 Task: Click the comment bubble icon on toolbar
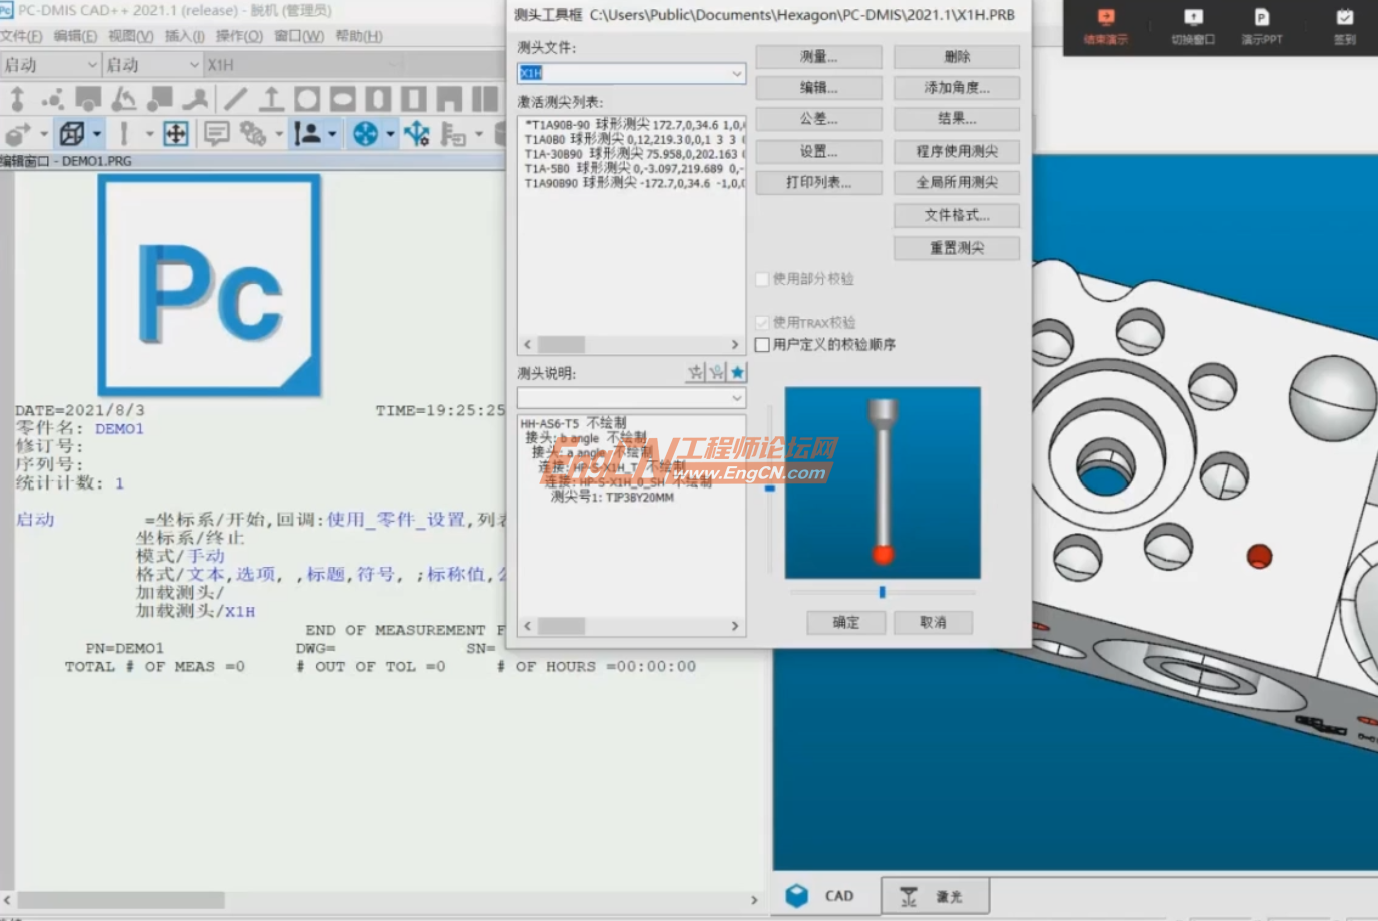(215, 133)
